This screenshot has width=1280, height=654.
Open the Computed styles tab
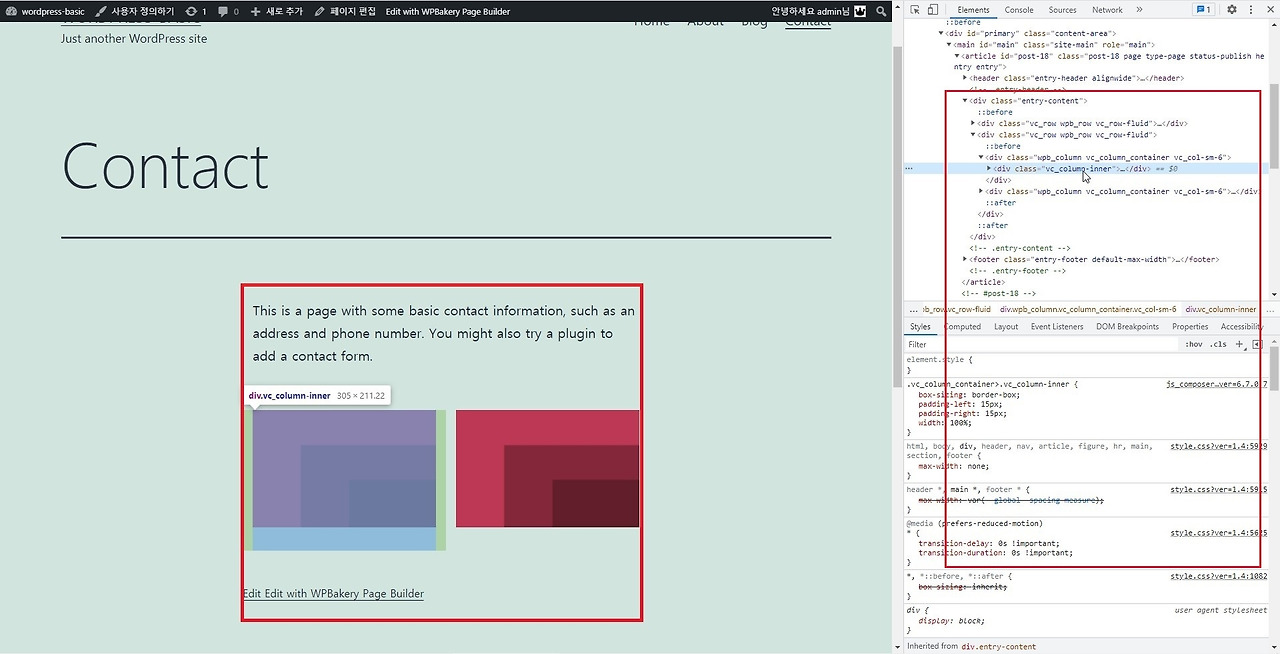point(962,327)
